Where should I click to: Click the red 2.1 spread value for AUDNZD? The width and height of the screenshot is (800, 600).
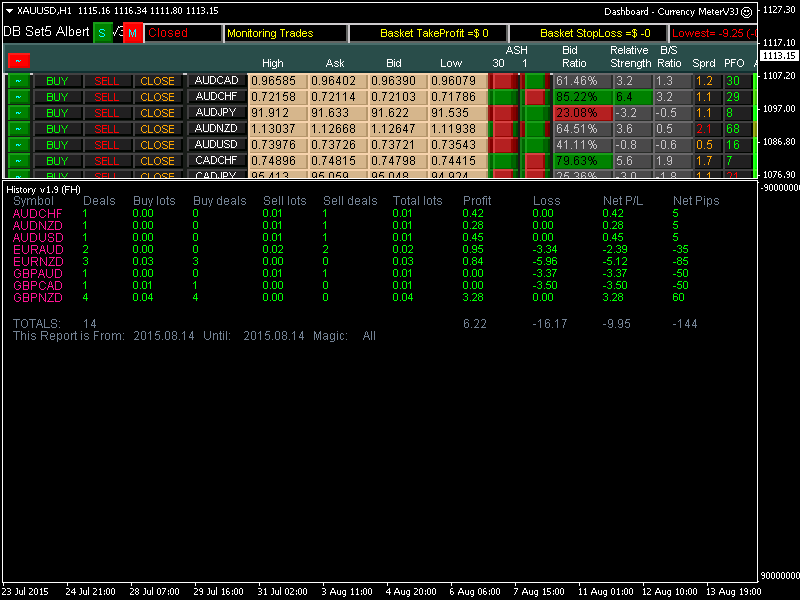707,129
